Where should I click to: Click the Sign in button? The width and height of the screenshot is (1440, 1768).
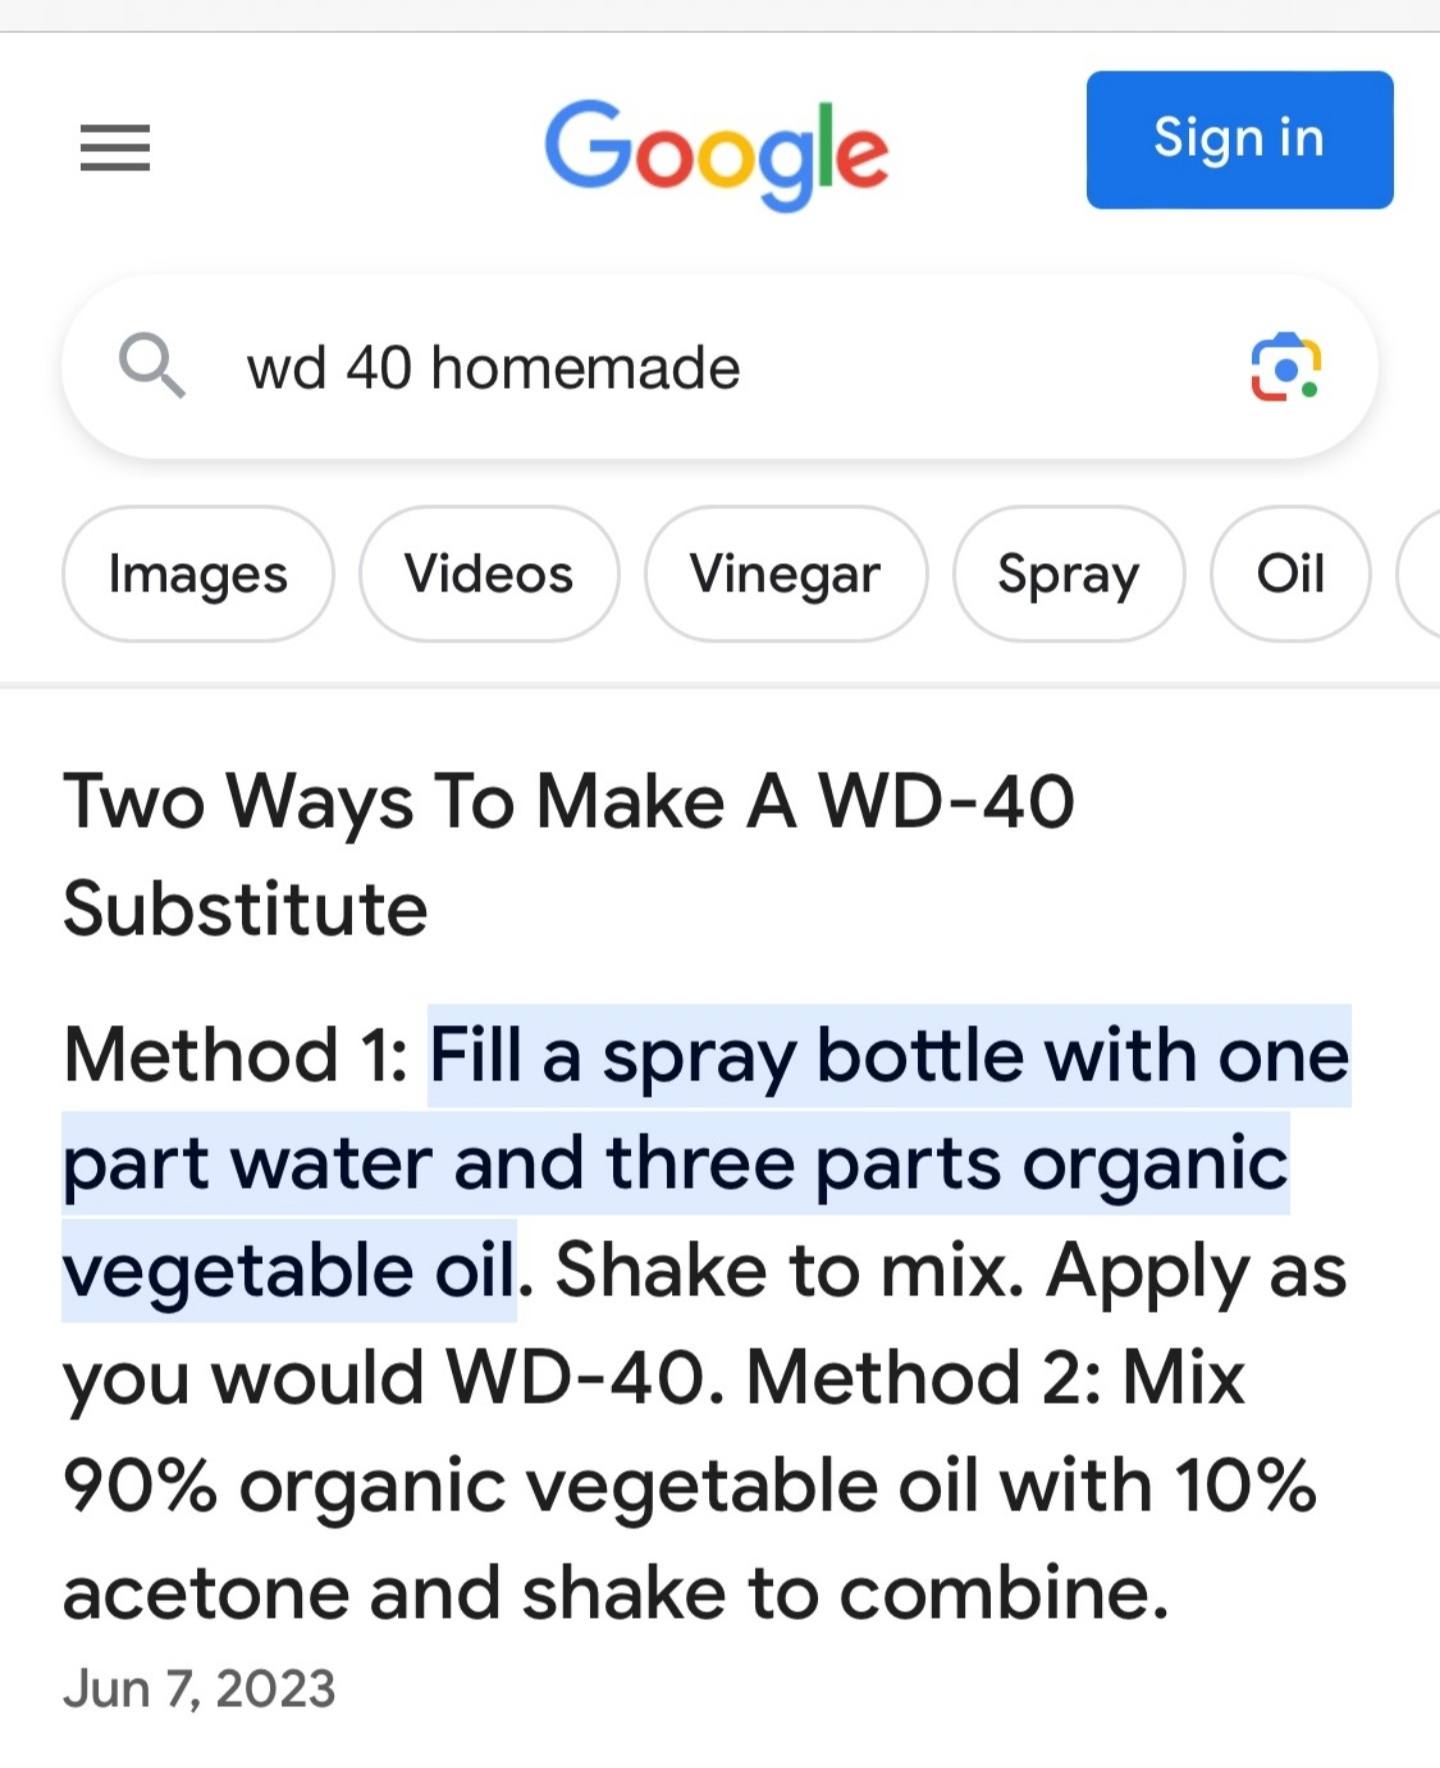pos(1240,139)
